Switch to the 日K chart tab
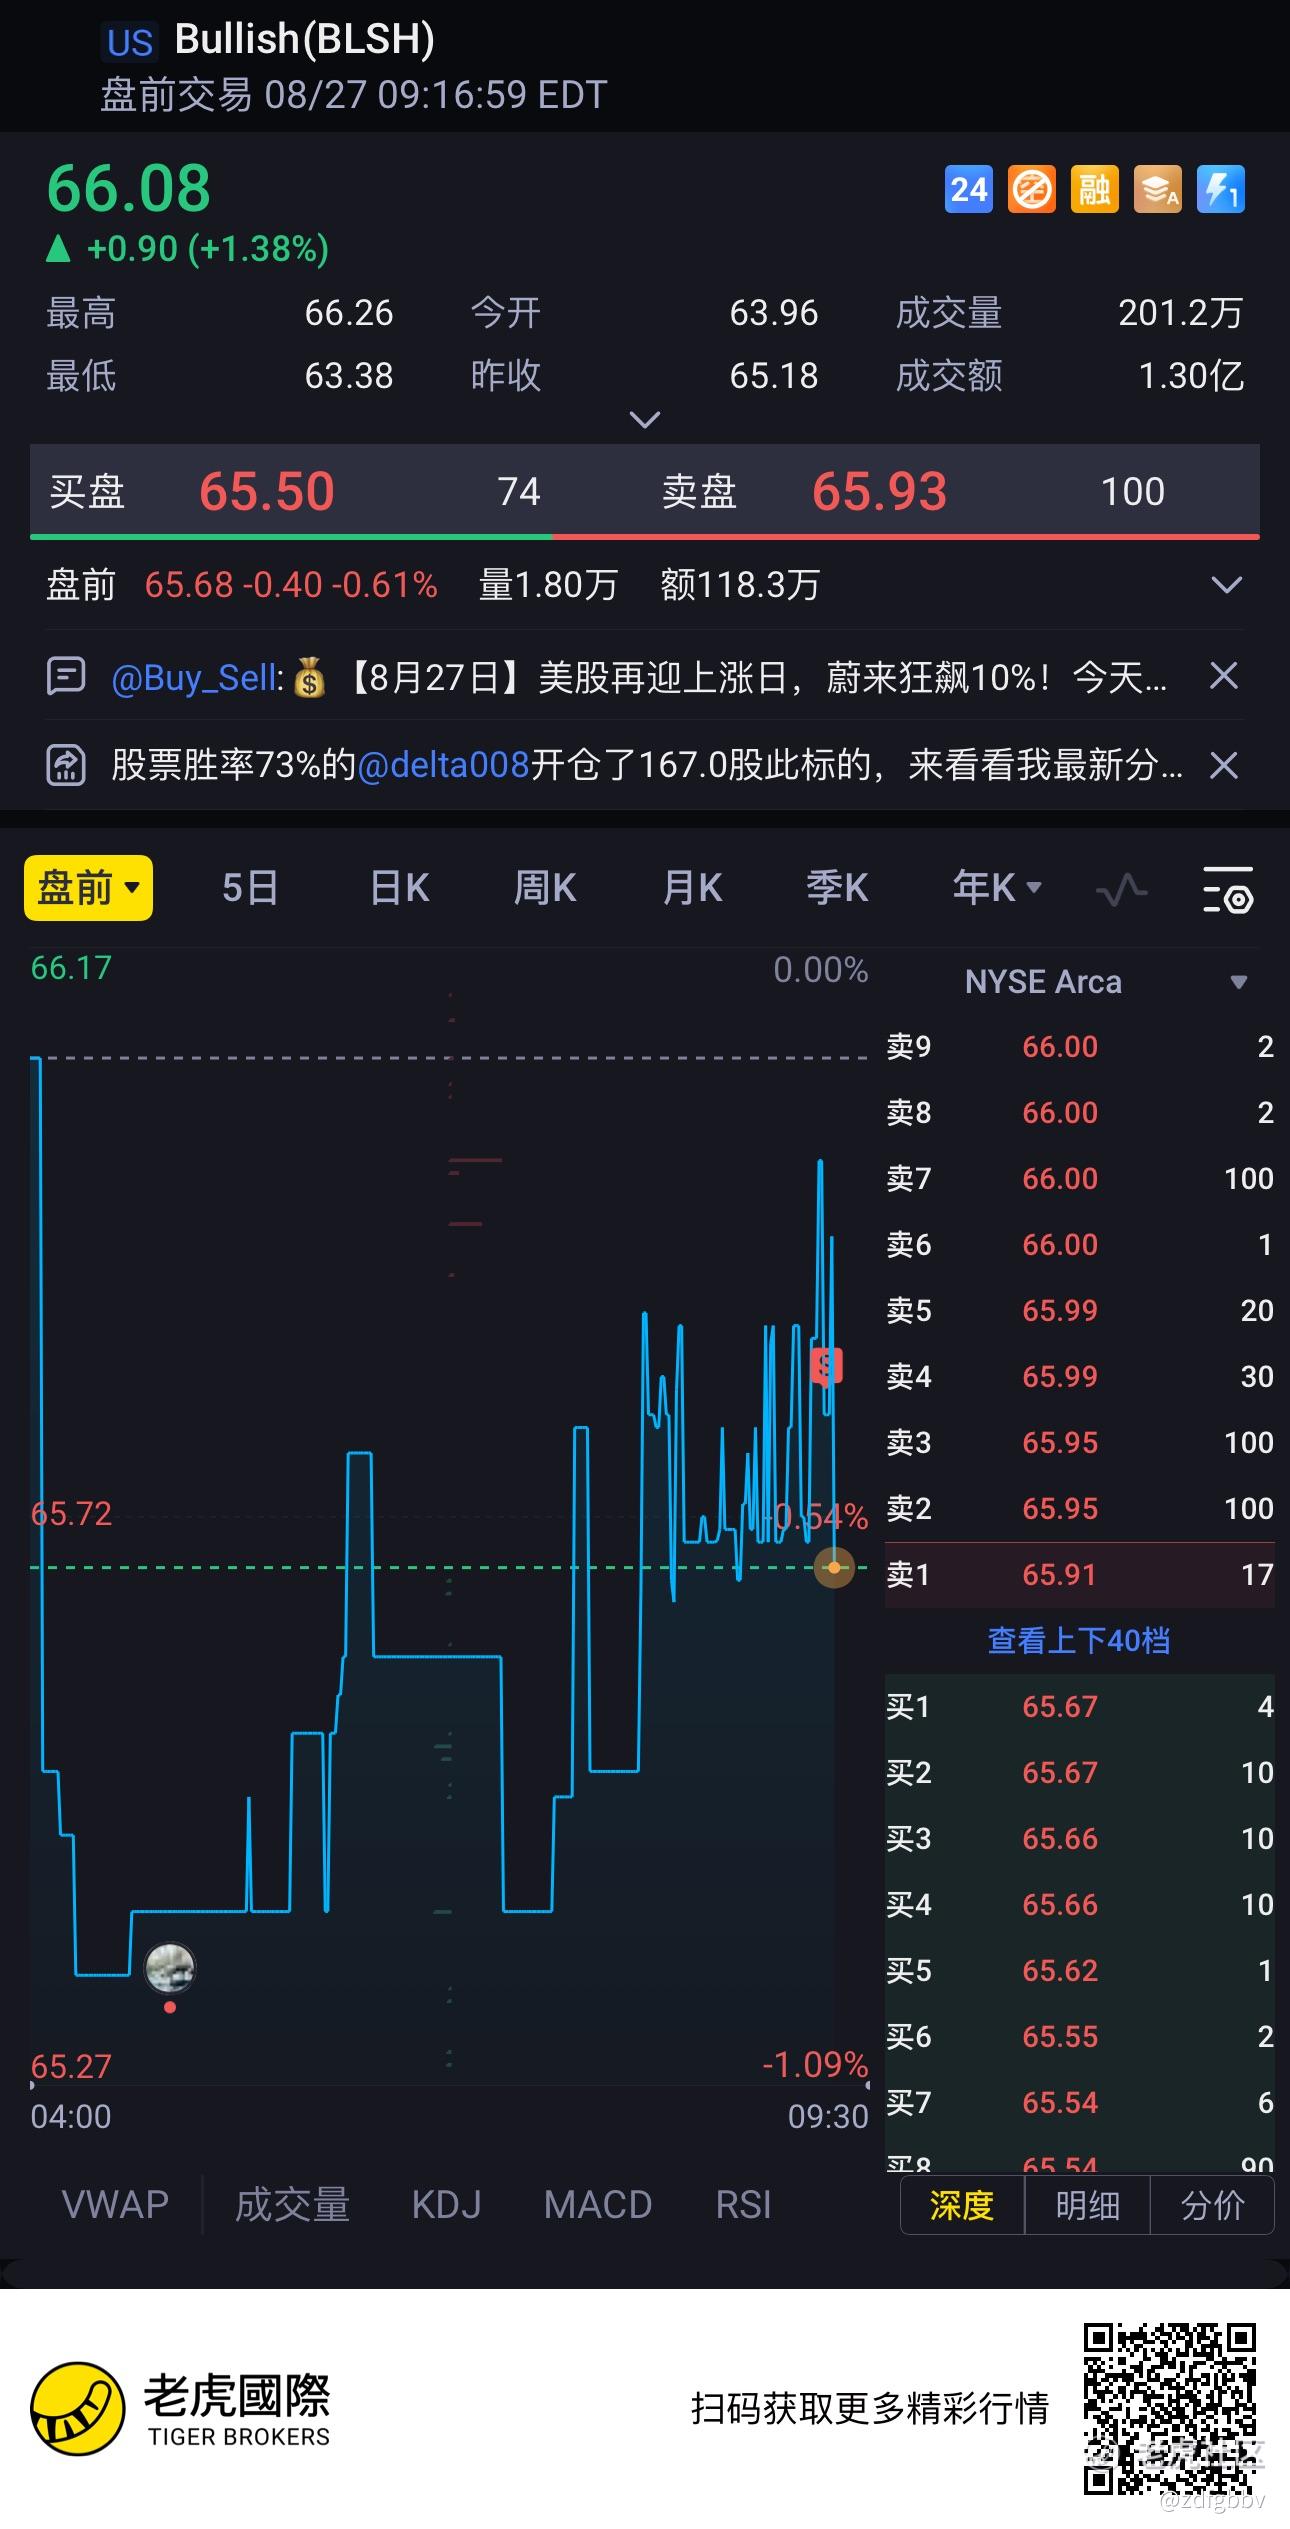This screenshot has height=2529, width=1290. pyautogui.click(x=399, y=887)
